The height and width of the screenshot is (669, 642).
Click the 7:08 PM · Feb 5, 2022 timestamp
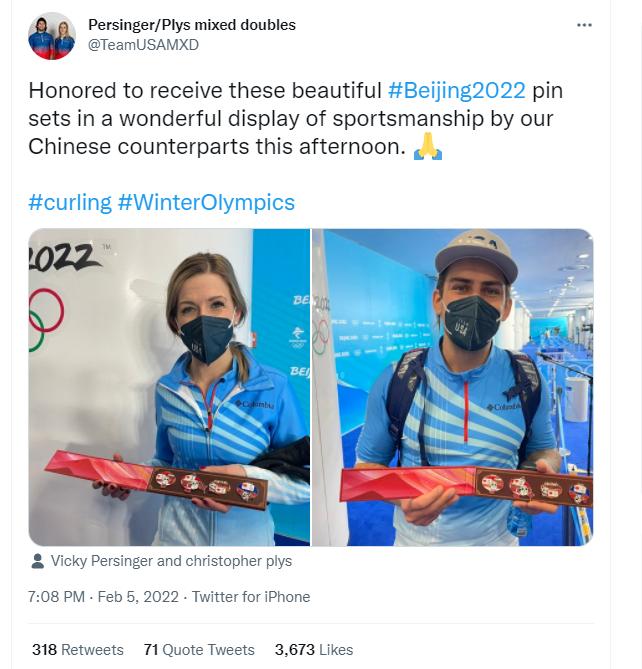103,597
